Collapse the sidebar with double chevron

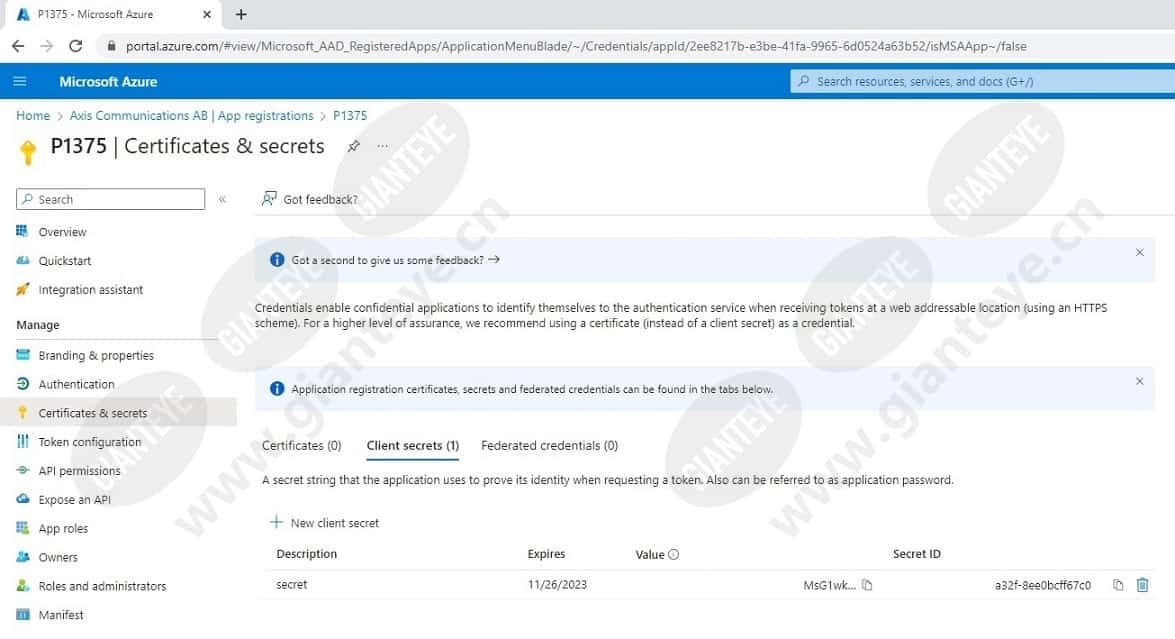coord(223,199)
